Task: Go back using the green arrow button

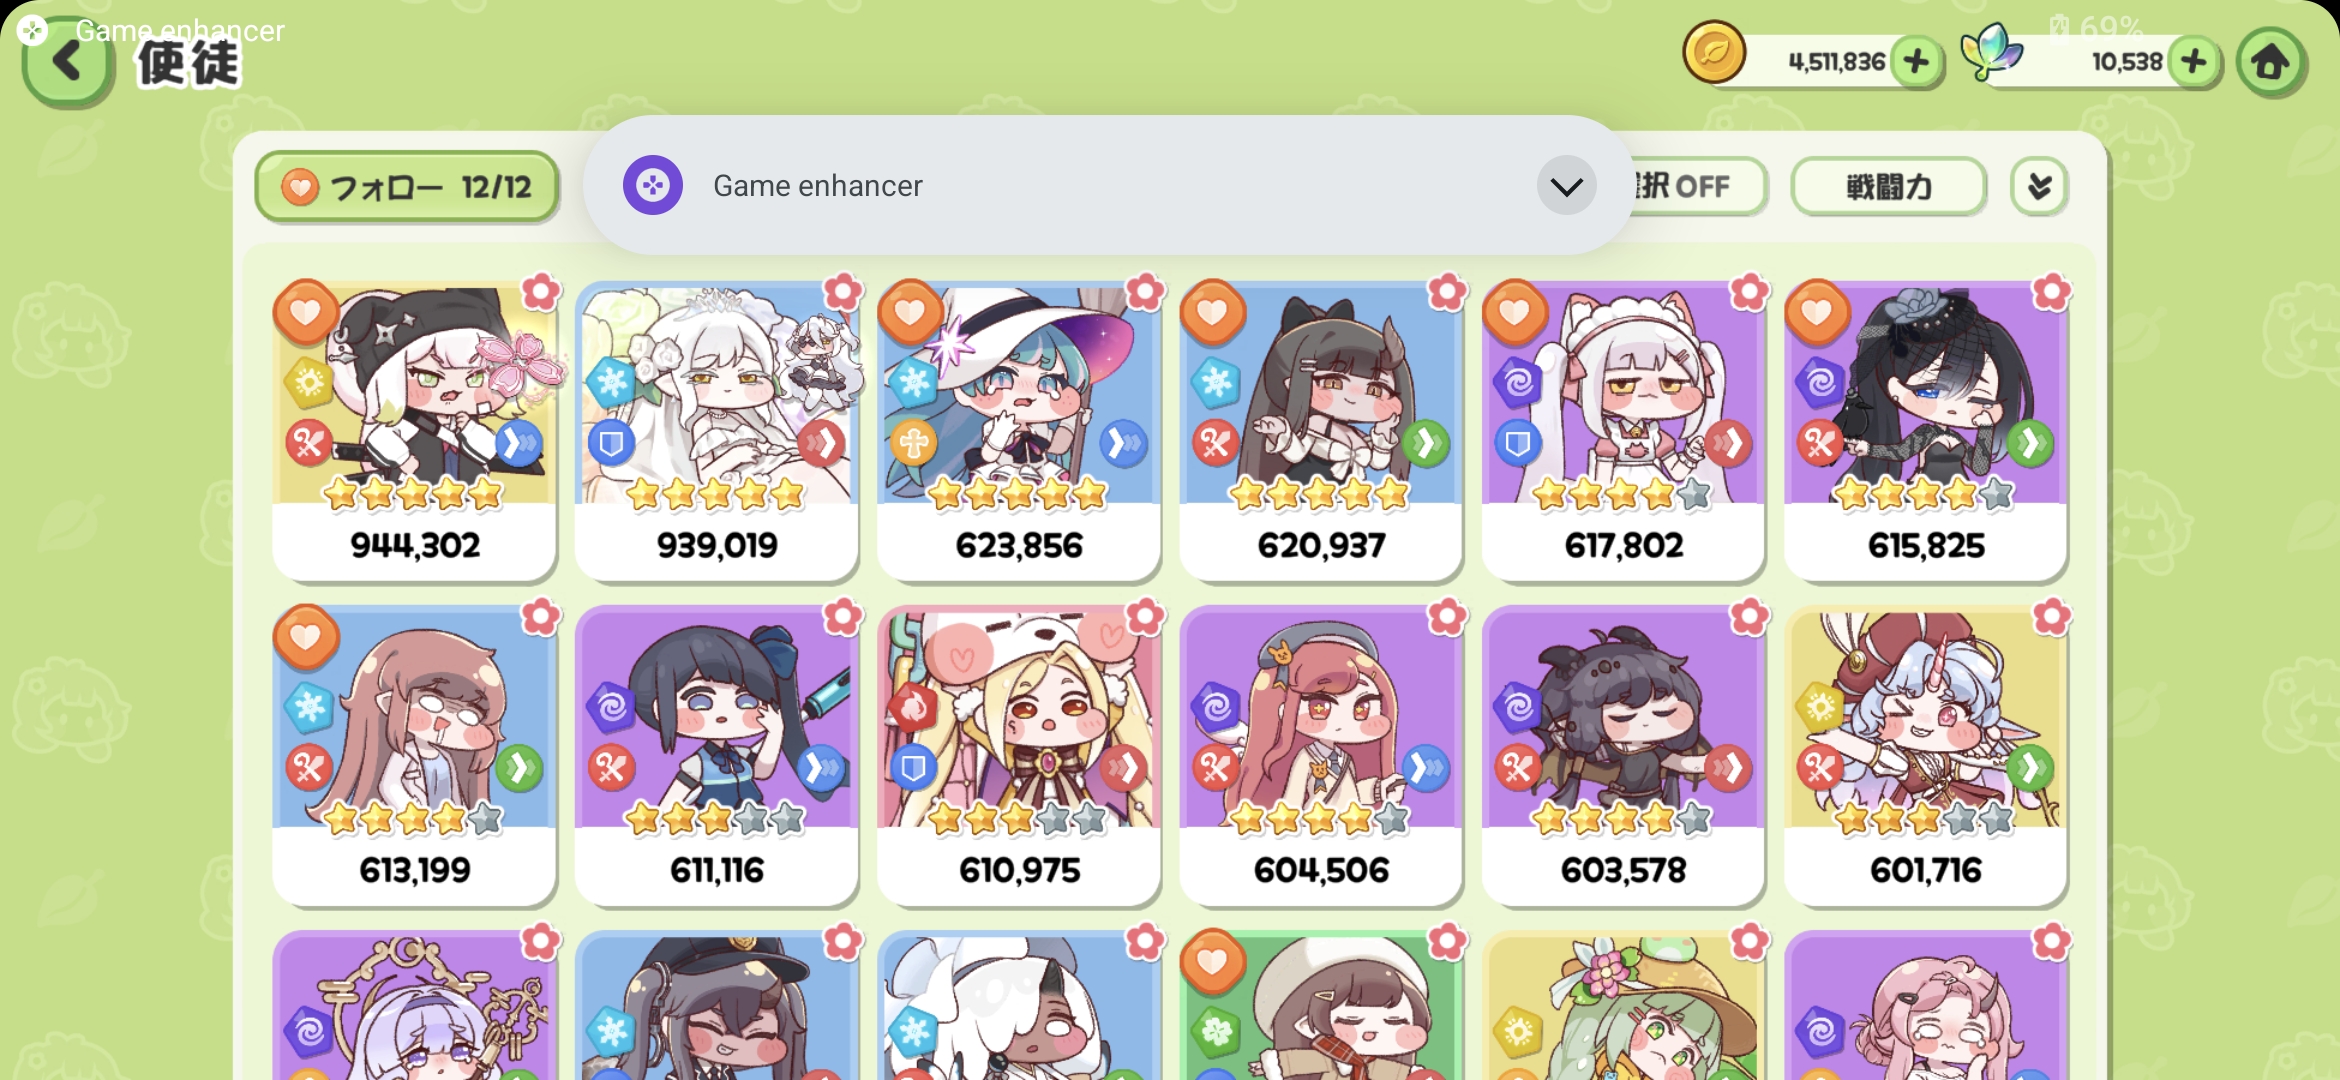Action: coord(67,62)
